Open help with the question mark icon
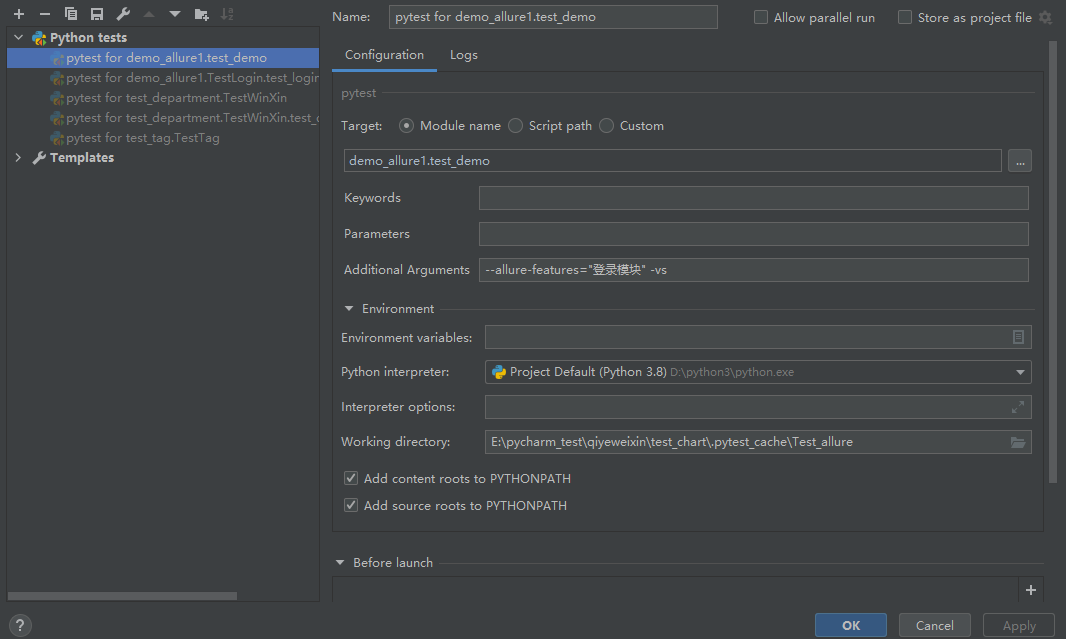 (20, 625)
